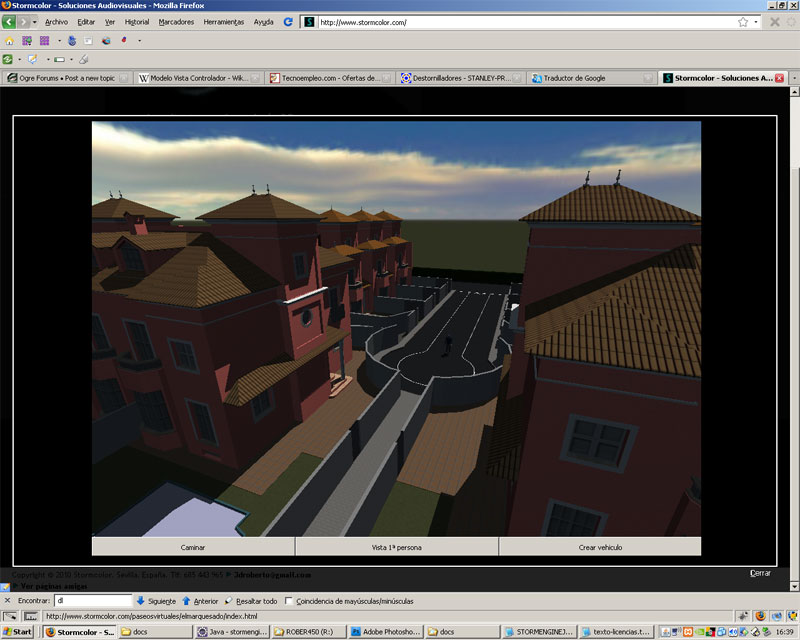Open the back/forward history dropdown arrow

[35, 22]
